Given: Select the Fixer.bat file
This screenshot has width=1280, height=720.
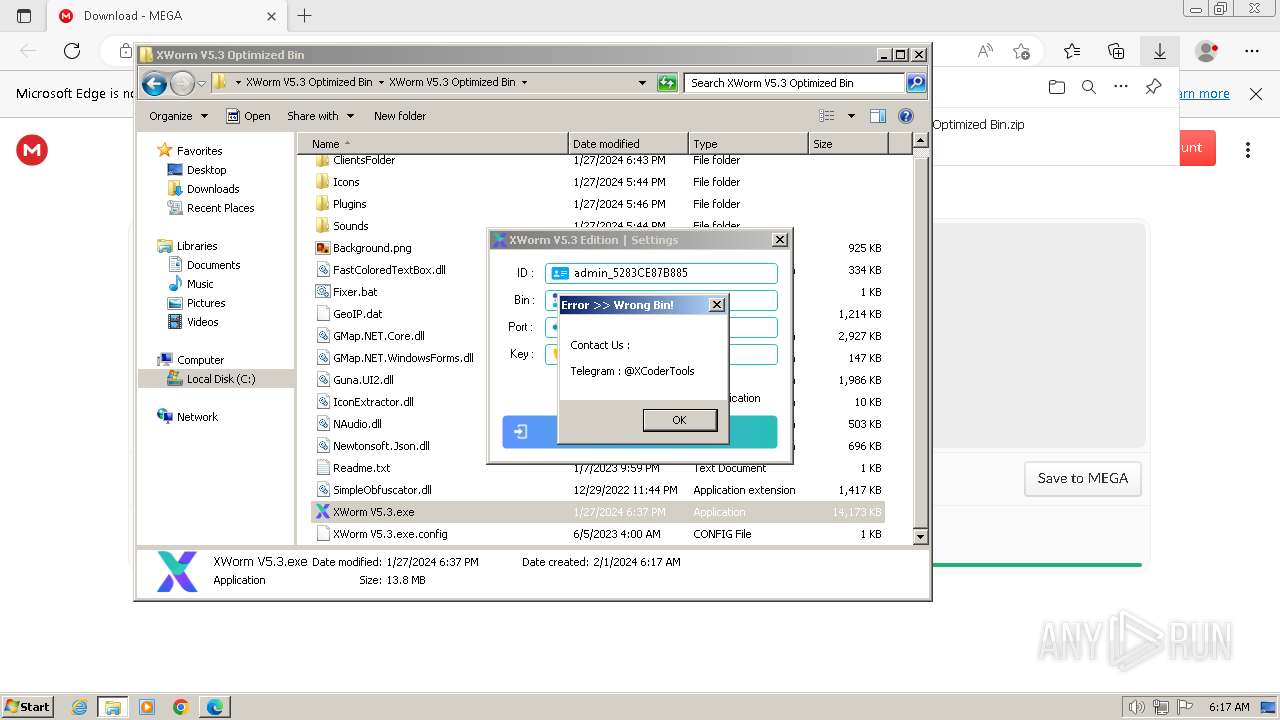Looking at the screenshot, I should (x=355, y=292).
